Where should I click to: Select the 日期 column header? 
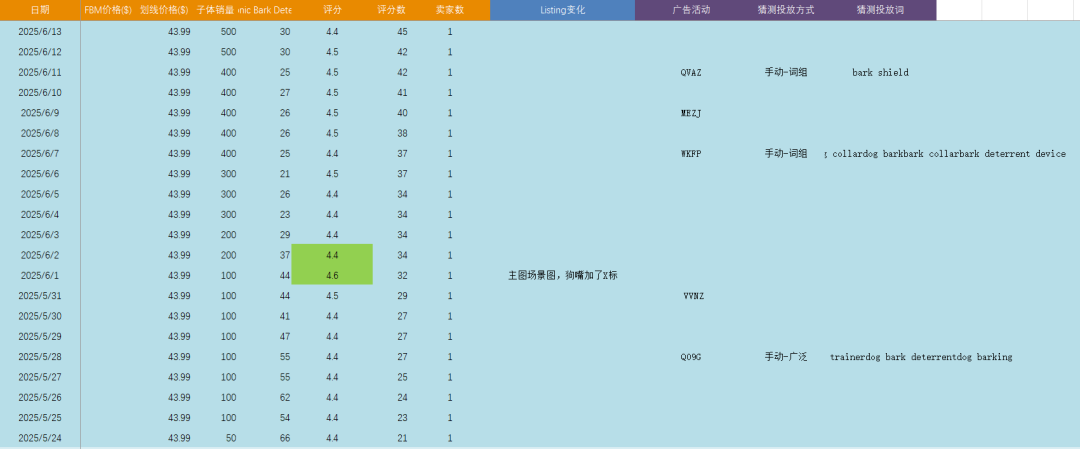point(40,10)
